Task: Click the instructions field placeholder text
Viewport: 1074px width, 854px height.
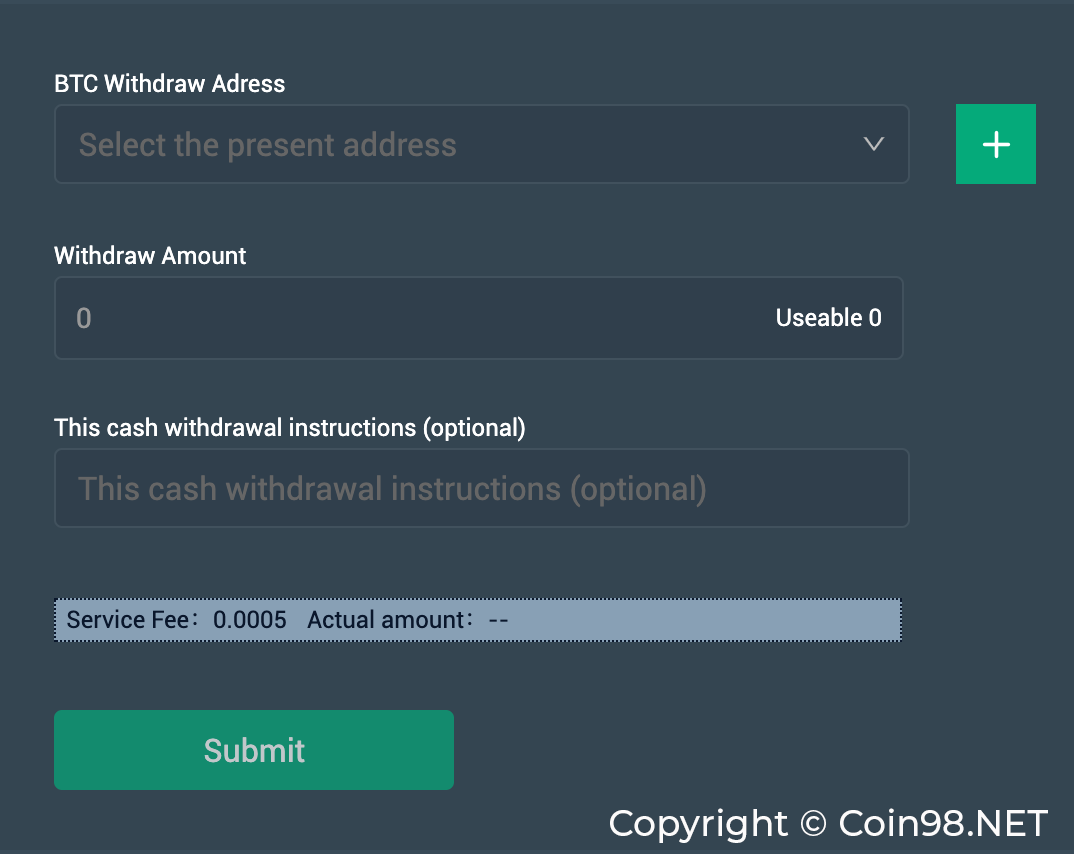Action: [x=392, y=489]
